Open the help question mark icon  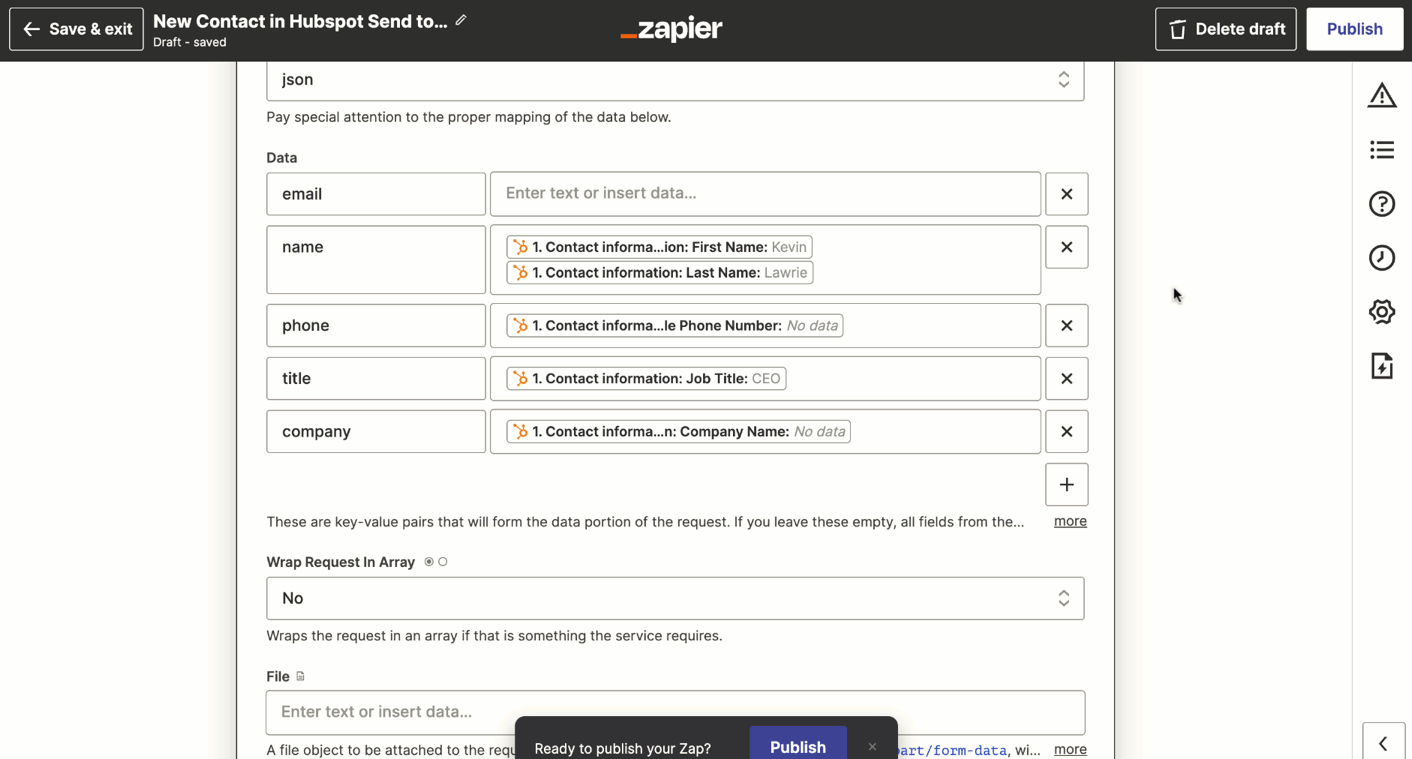coord(1382,204)
